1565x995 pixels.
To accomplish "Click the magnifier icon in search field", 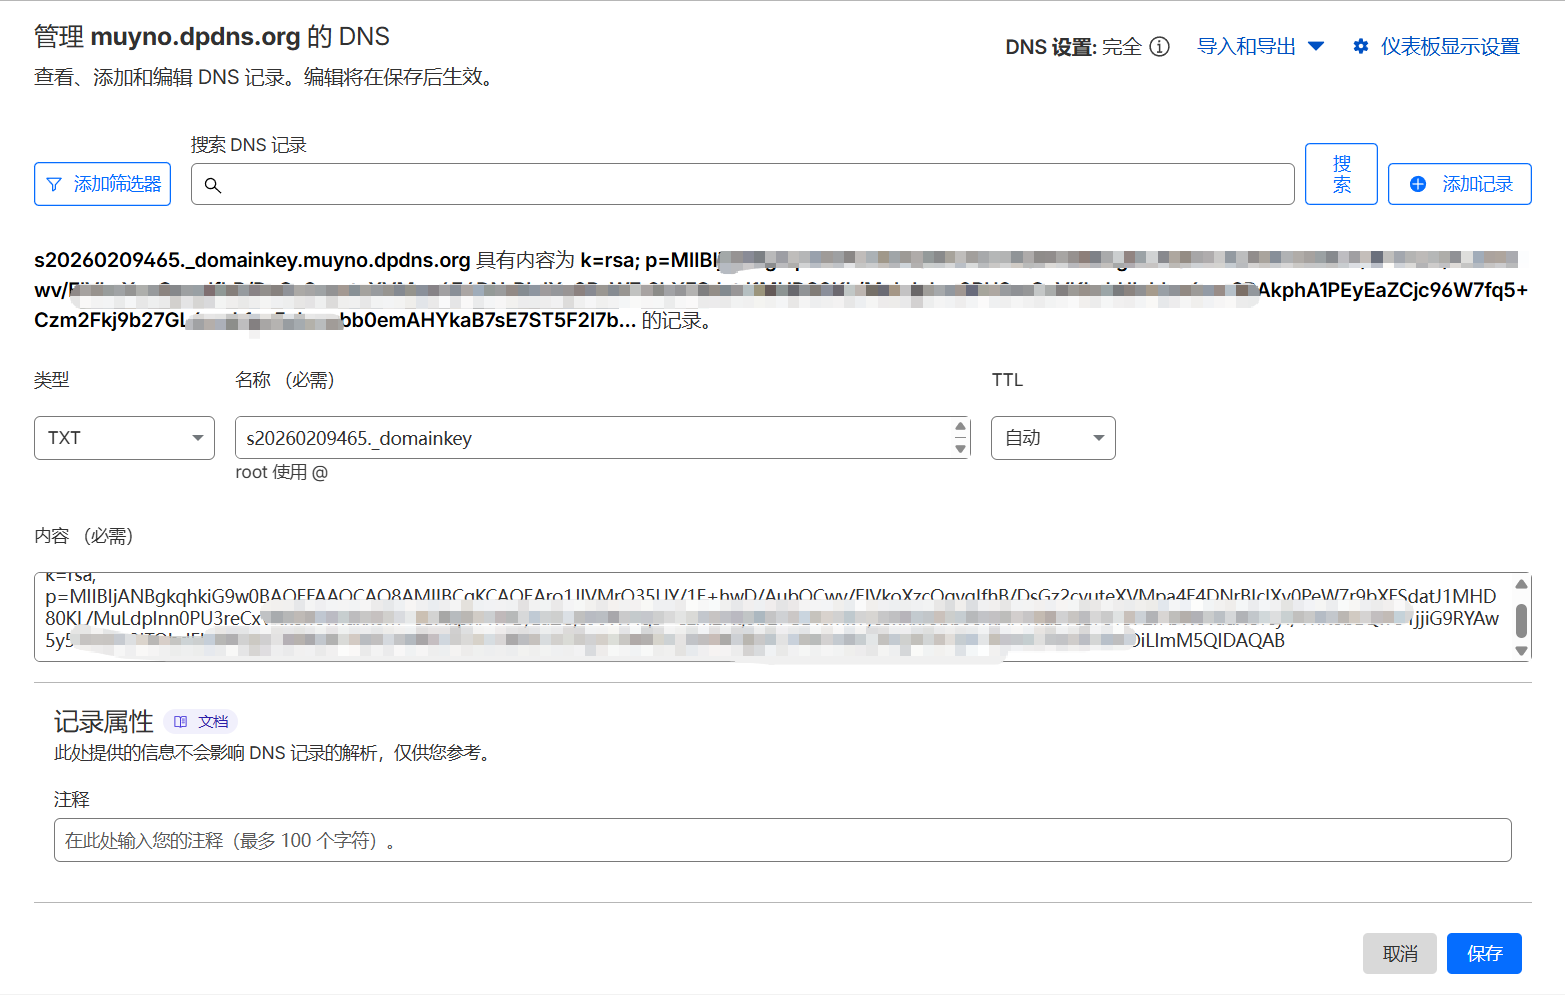I will tap(212, 185).
